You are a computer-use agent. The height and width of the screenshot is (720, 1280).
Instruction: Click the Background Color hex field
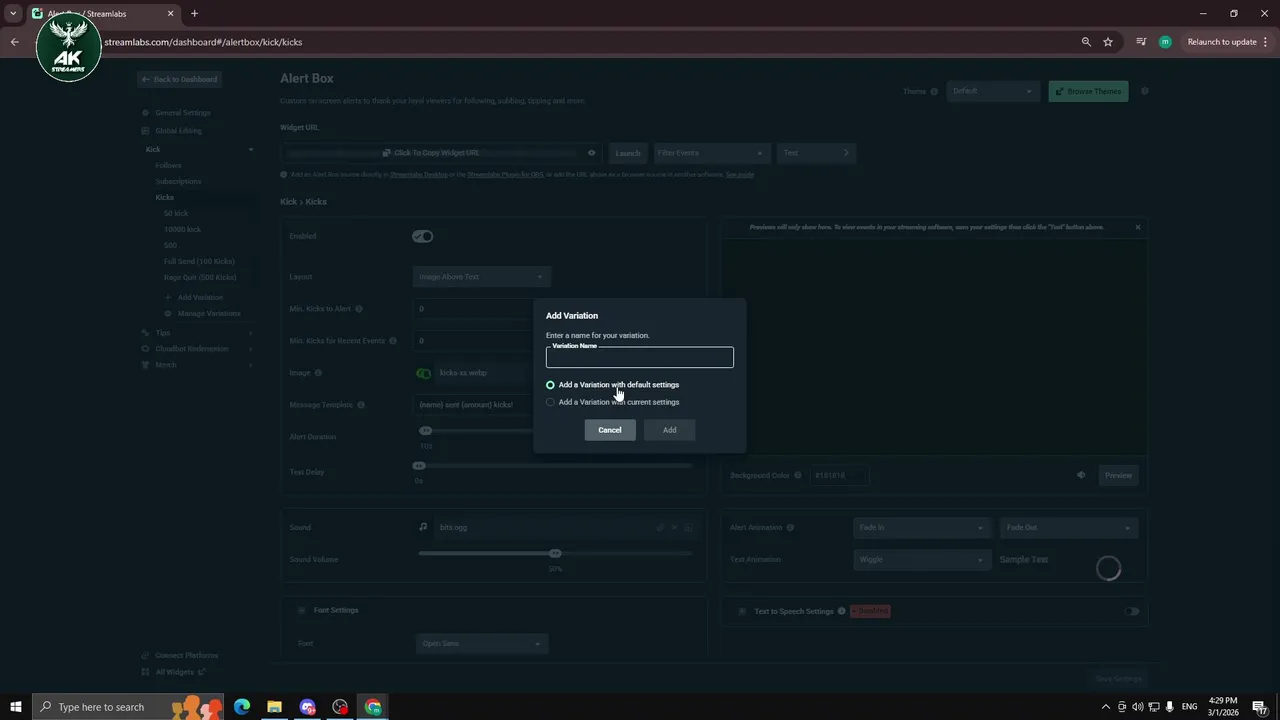[x=838, y=475]
